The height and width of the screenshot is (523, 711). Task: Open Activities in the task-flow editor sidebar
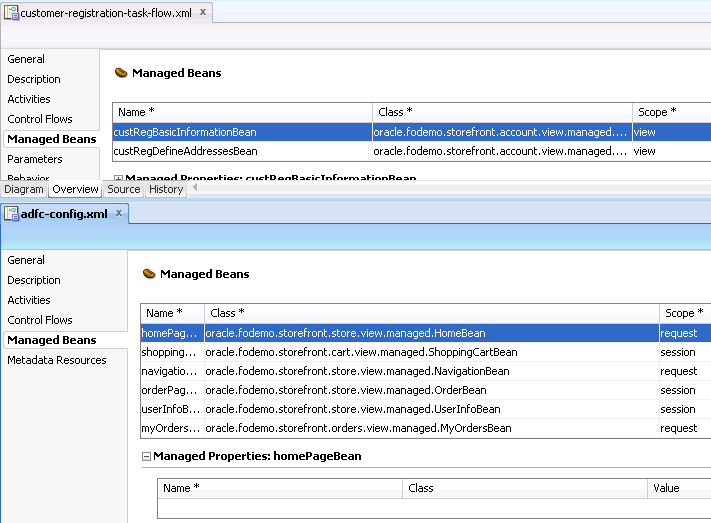click(29, 99)
